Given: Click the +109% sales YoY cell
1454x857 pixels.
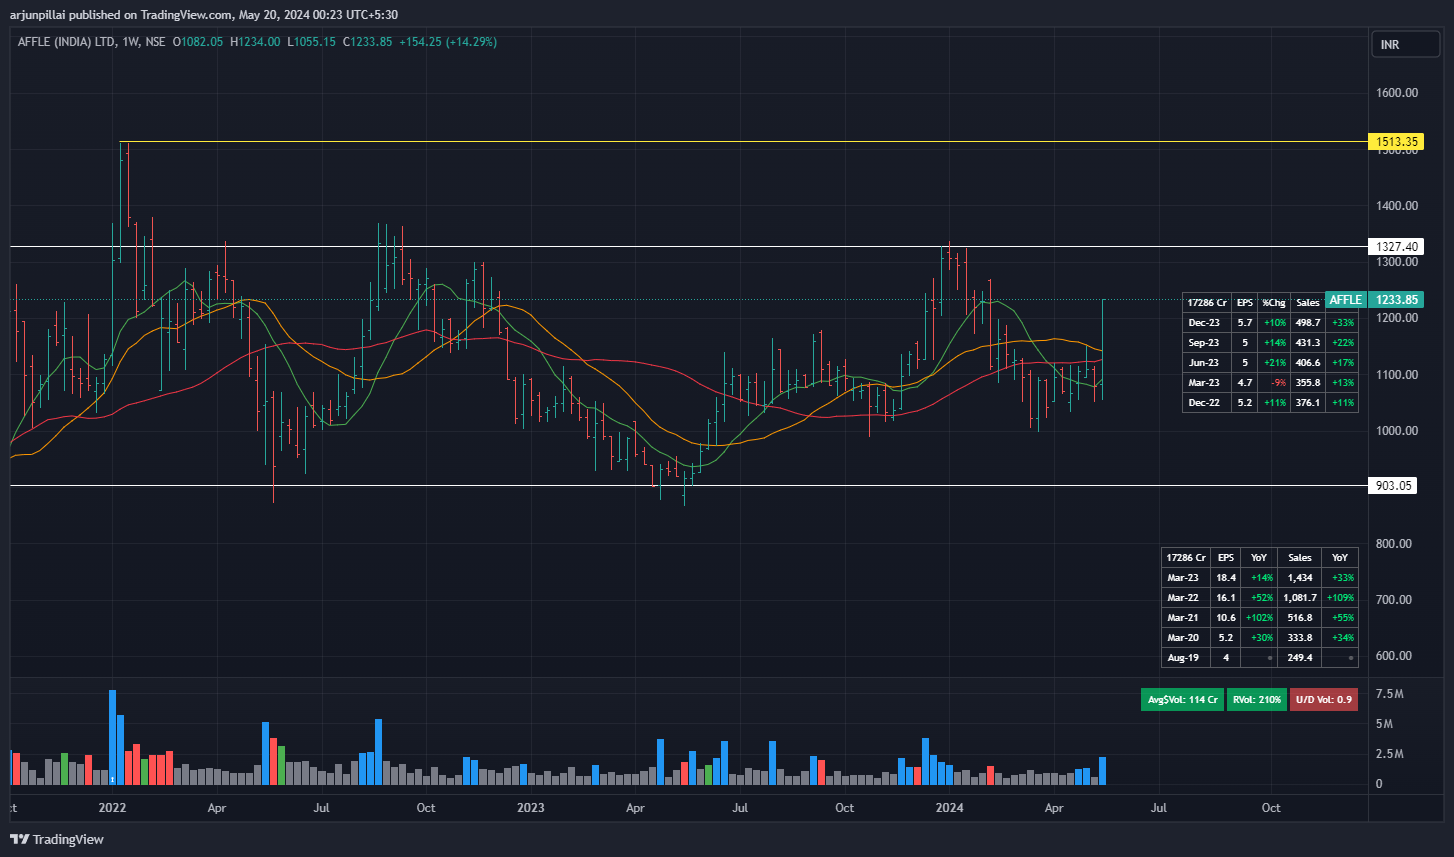Looking at the screenshot, I should tap(1340, 597).
